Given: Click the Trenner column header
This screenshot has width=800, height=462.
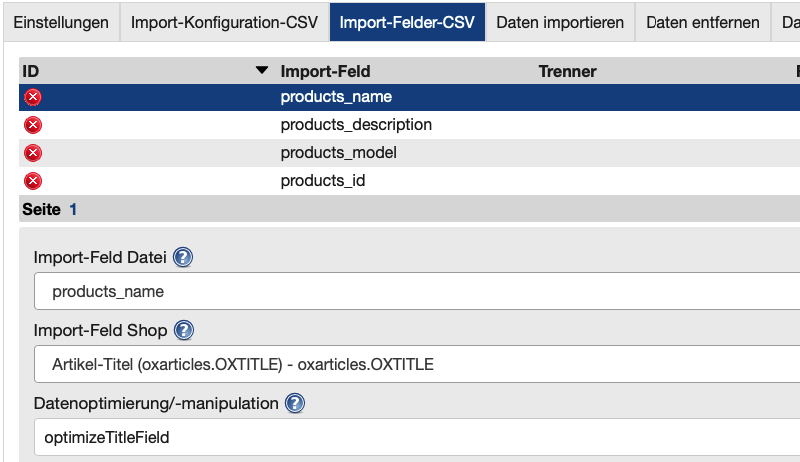Looking at the screenshot, I should point(567,71).
